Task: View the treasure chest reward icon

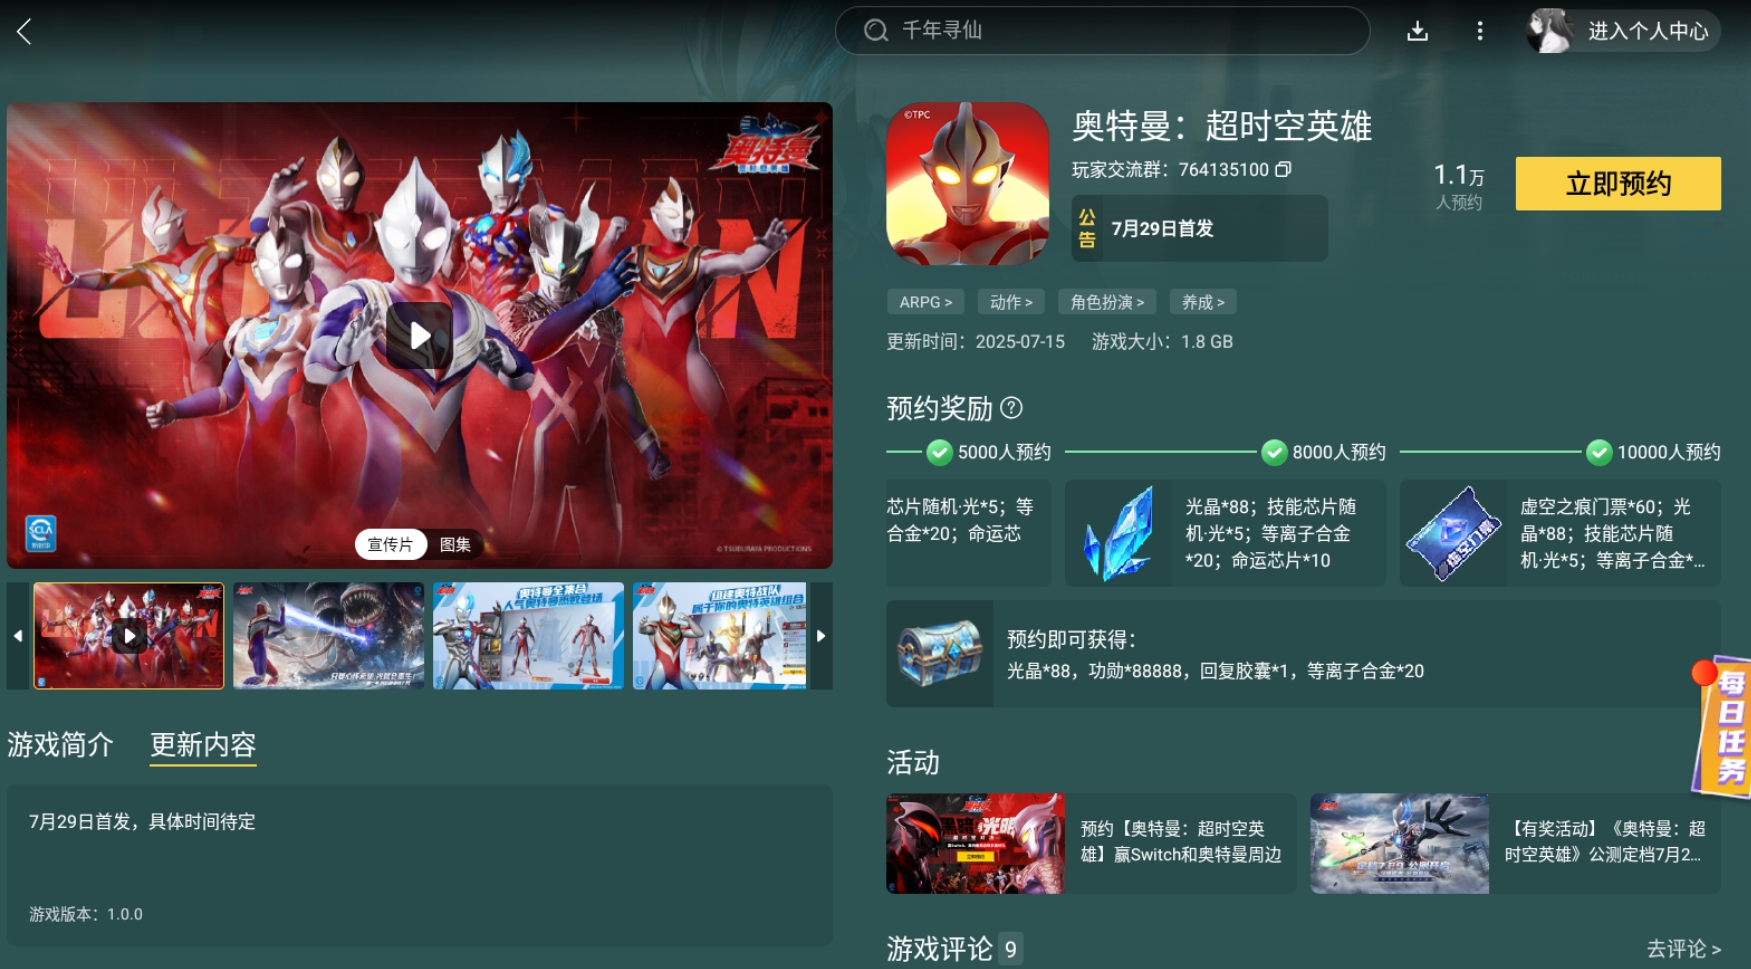Action: (x=940, y=654)
